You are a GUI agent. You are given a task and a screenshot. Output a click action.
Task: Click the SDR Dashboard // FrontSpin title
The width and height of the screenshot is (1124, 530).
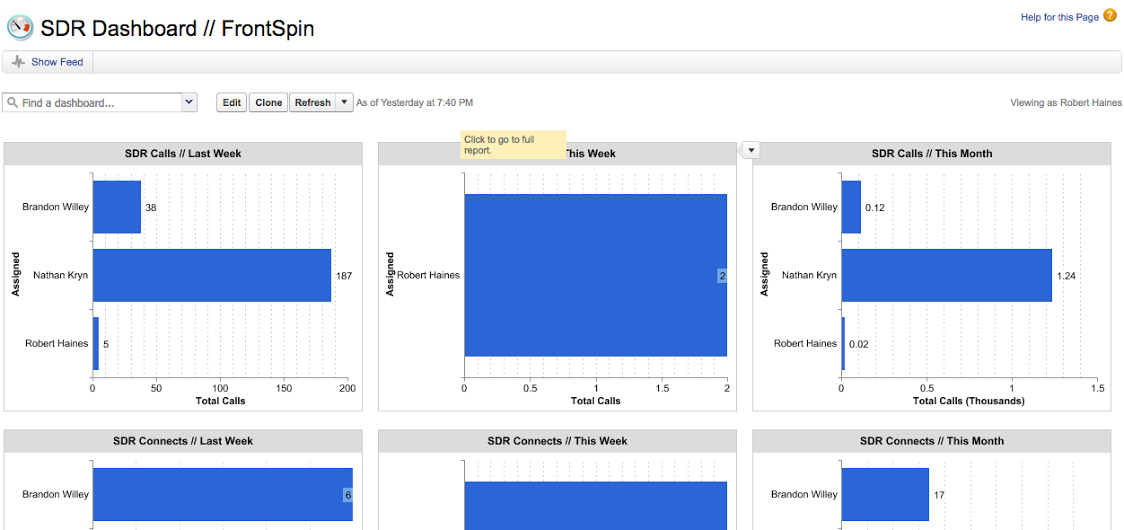[177, 29]
